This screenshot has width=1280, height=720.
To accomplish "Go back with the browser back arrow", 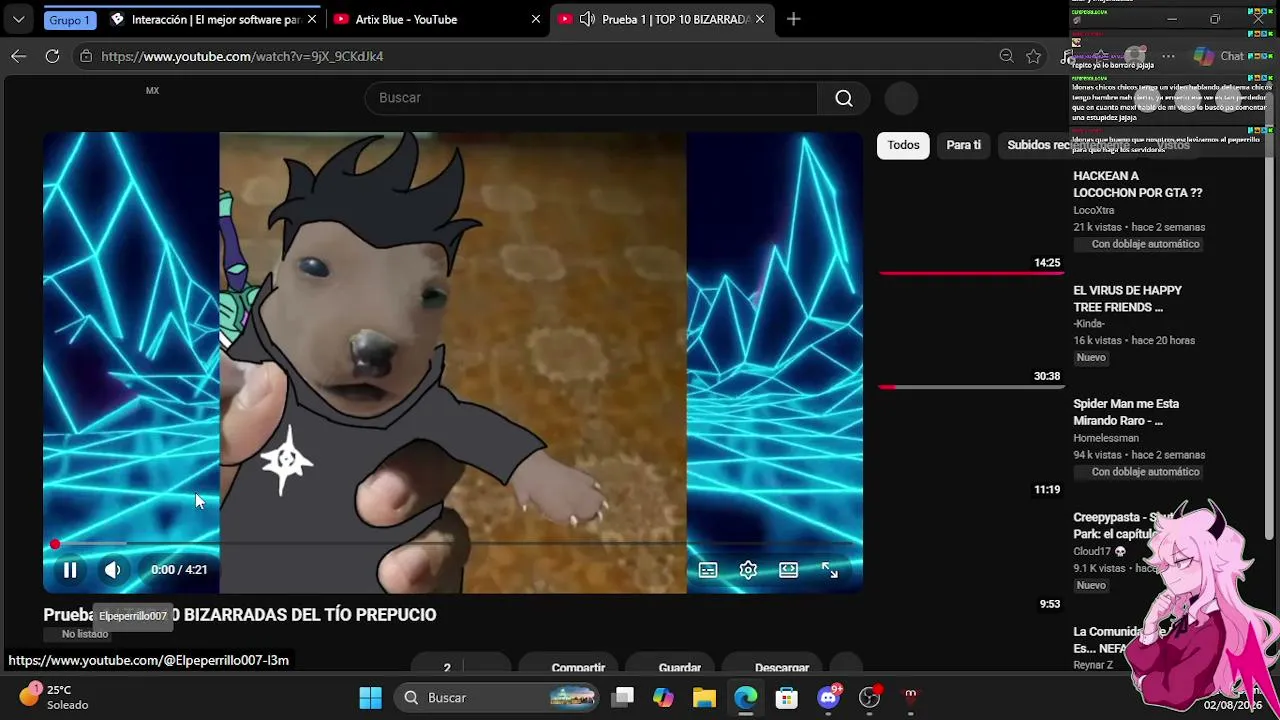I will 19,56.
